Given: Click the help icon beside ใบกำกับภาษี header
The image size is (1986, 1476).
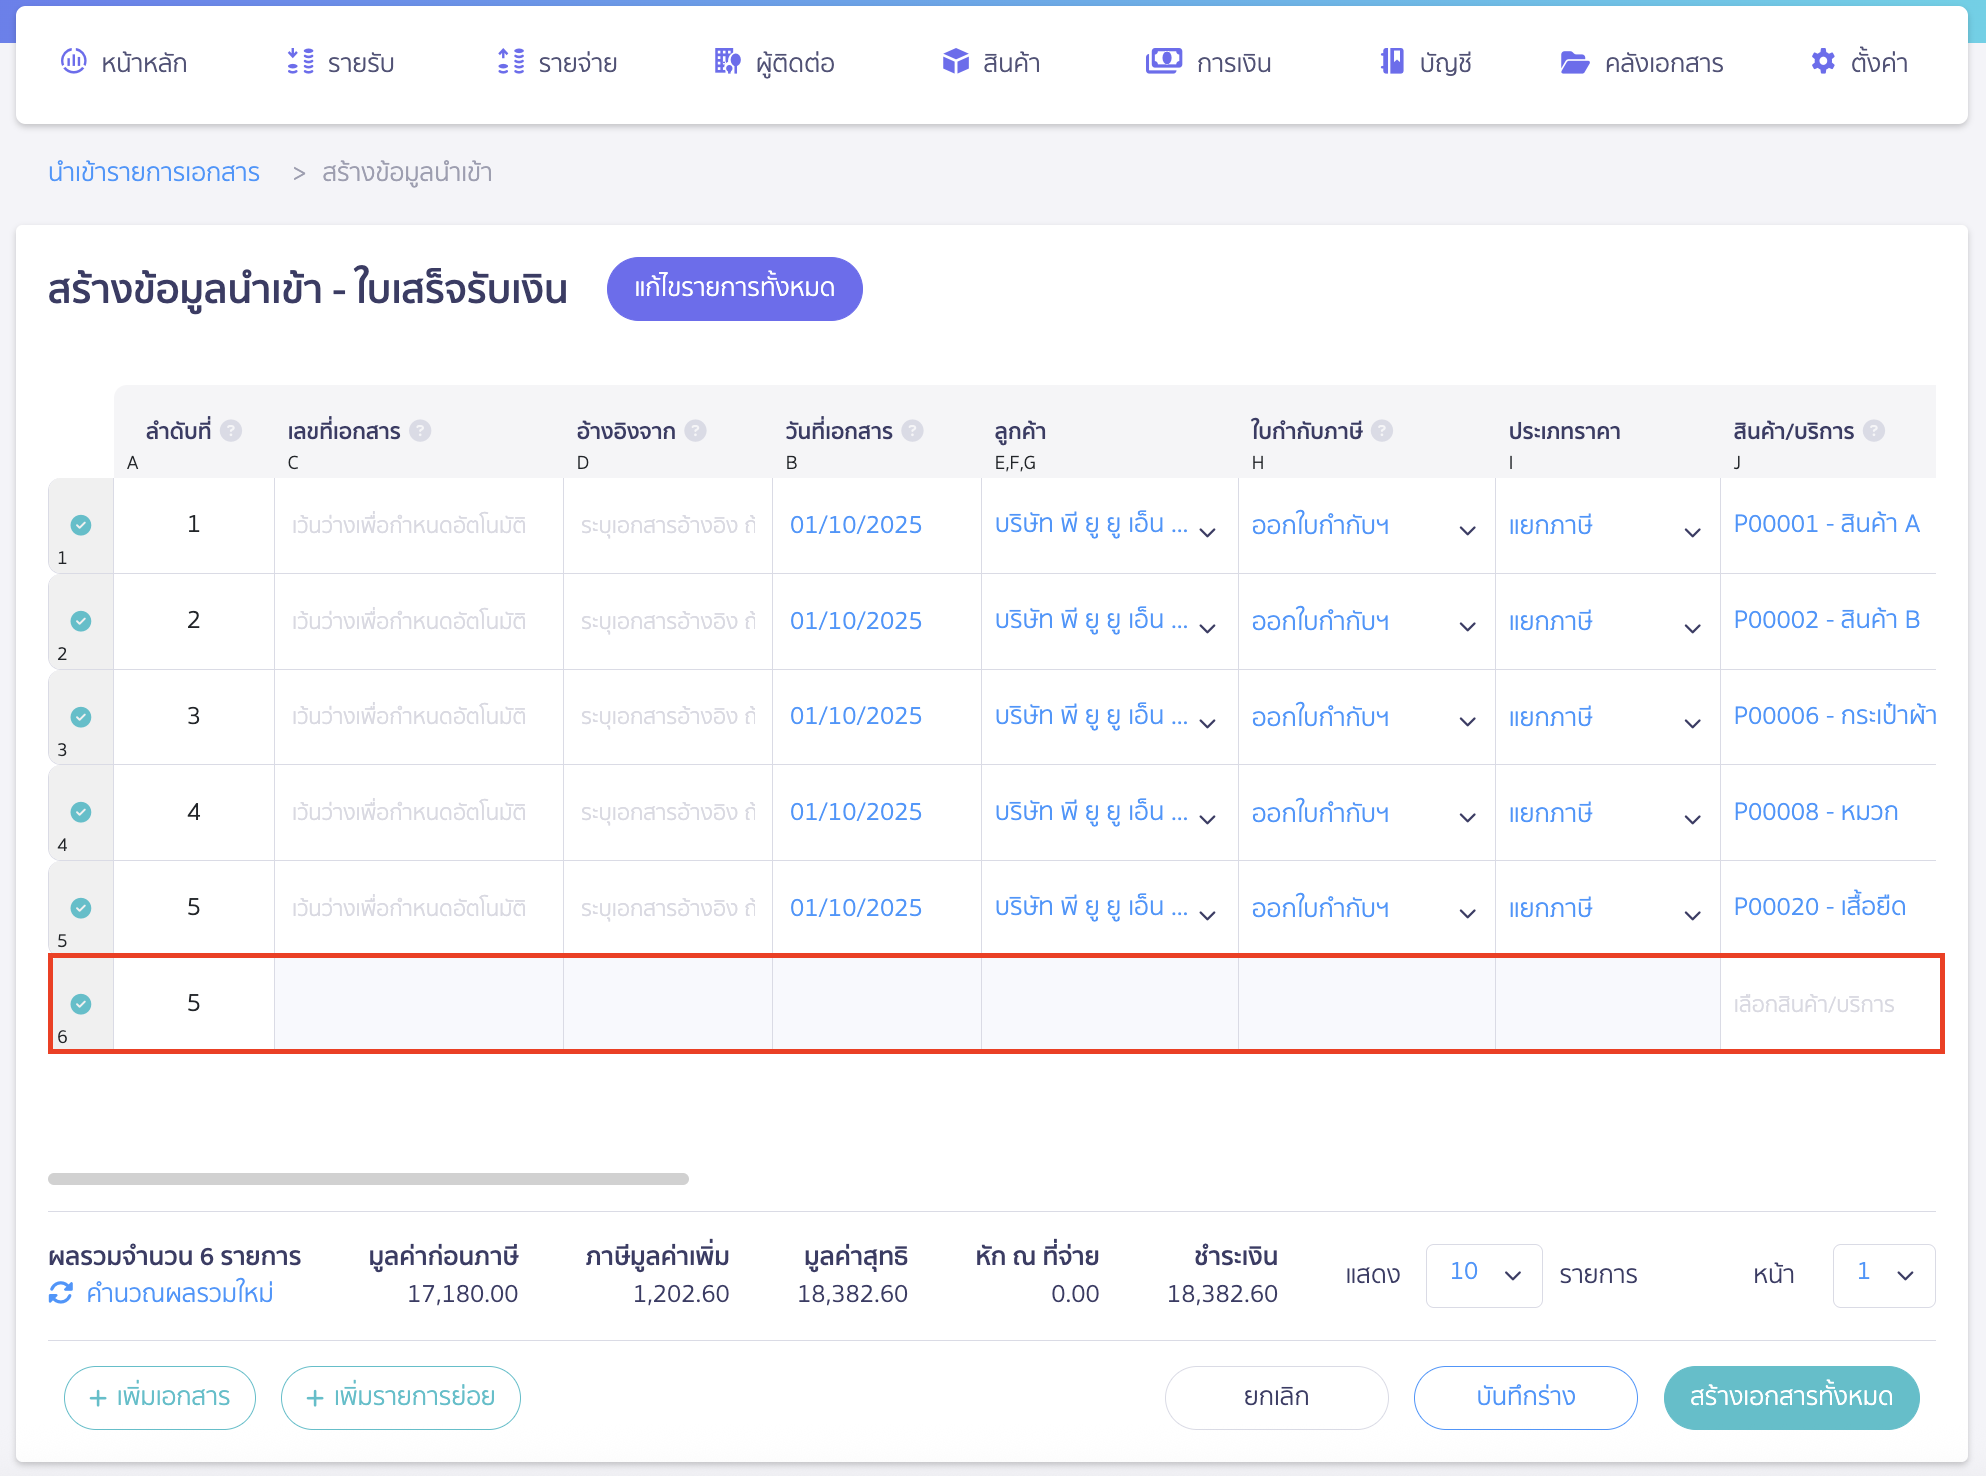Looking at the screenshot, I should pos(1382,431).
